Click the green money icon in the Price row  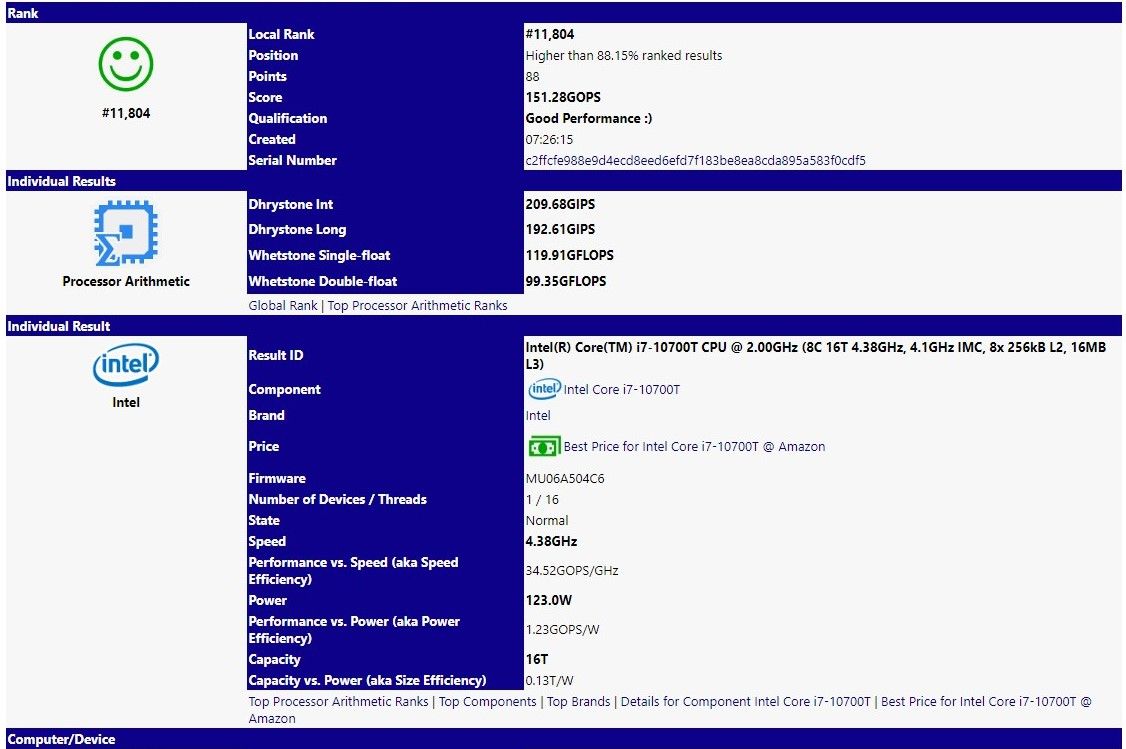click(544, 446)
